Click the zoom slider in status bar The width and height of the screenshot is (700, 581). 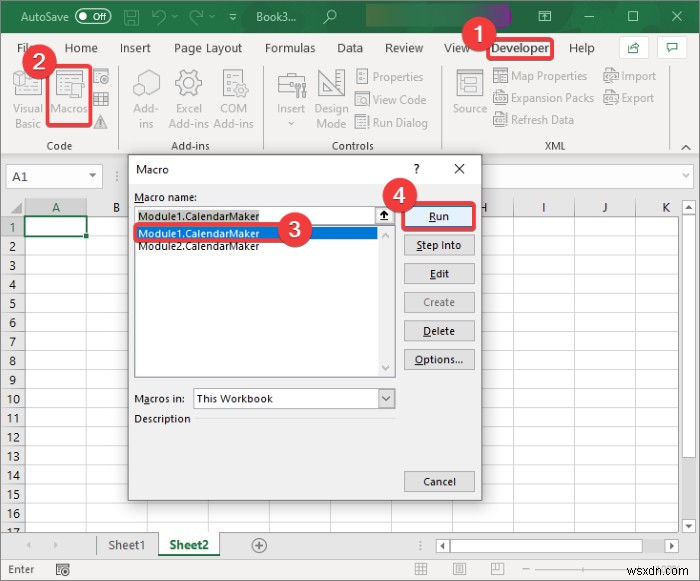[583, 569]
